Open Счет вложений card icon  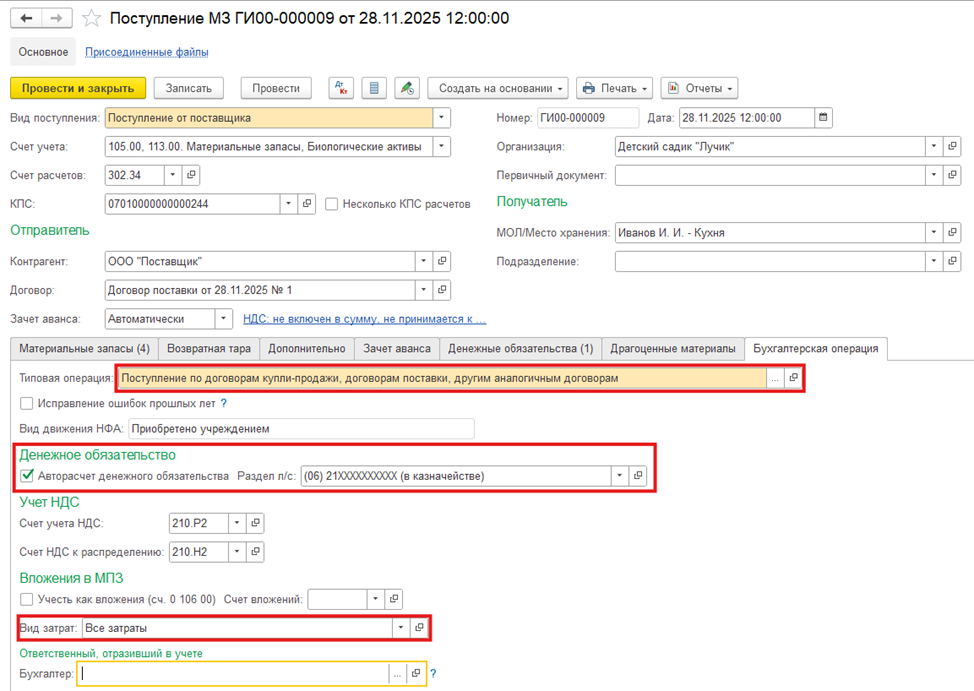[394, 599]
